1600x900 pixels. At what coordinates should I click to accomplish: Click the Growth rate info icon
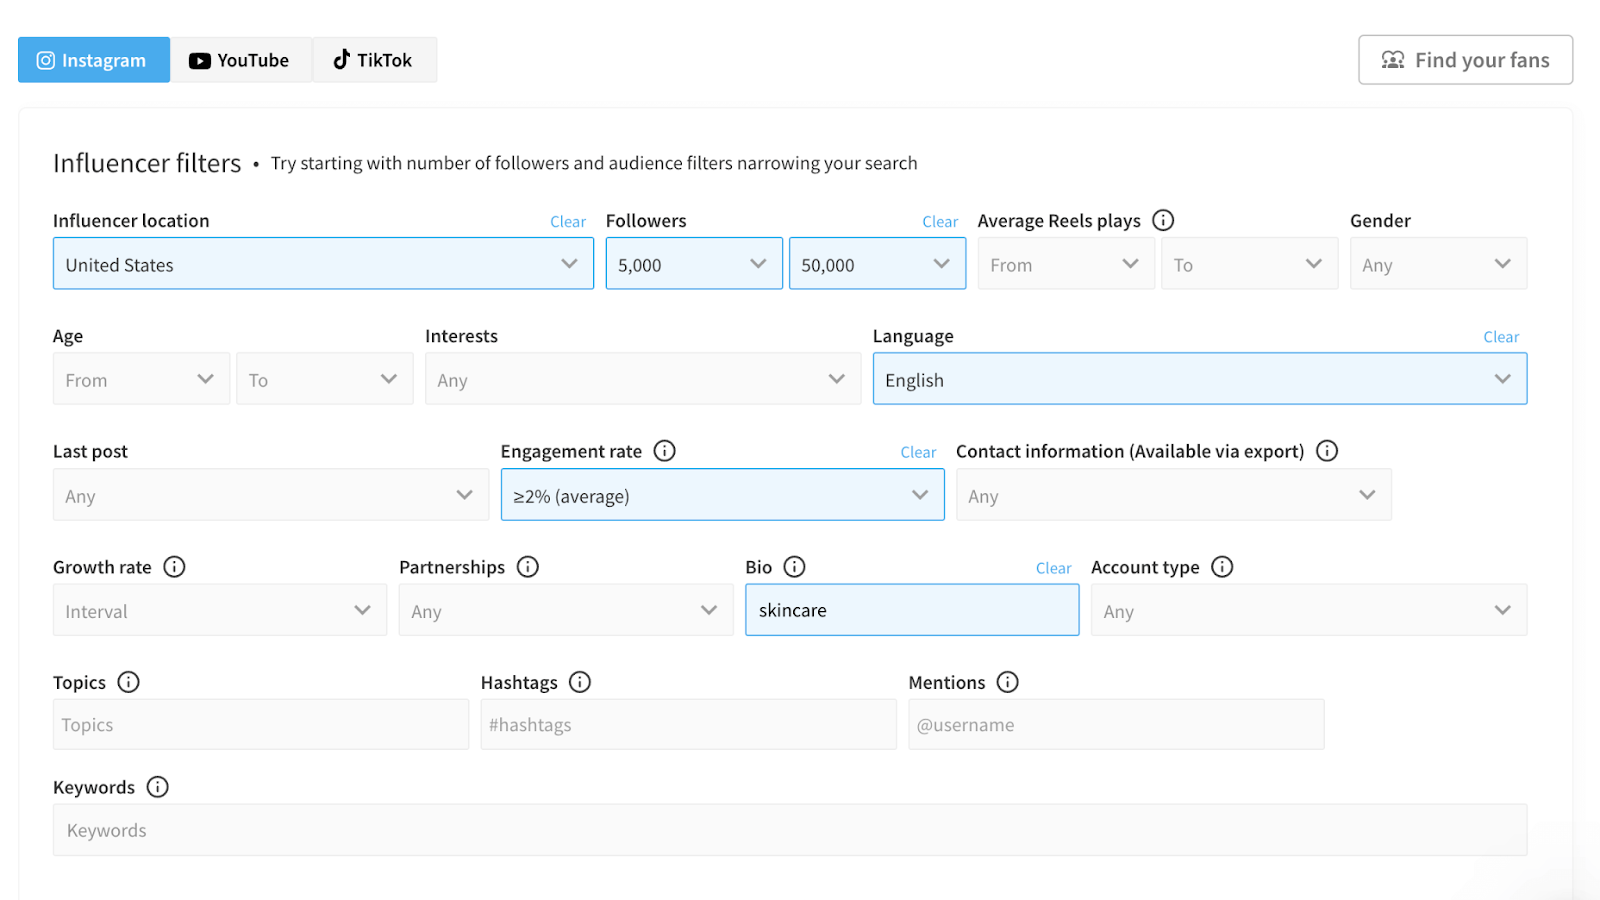pos(174,567)
